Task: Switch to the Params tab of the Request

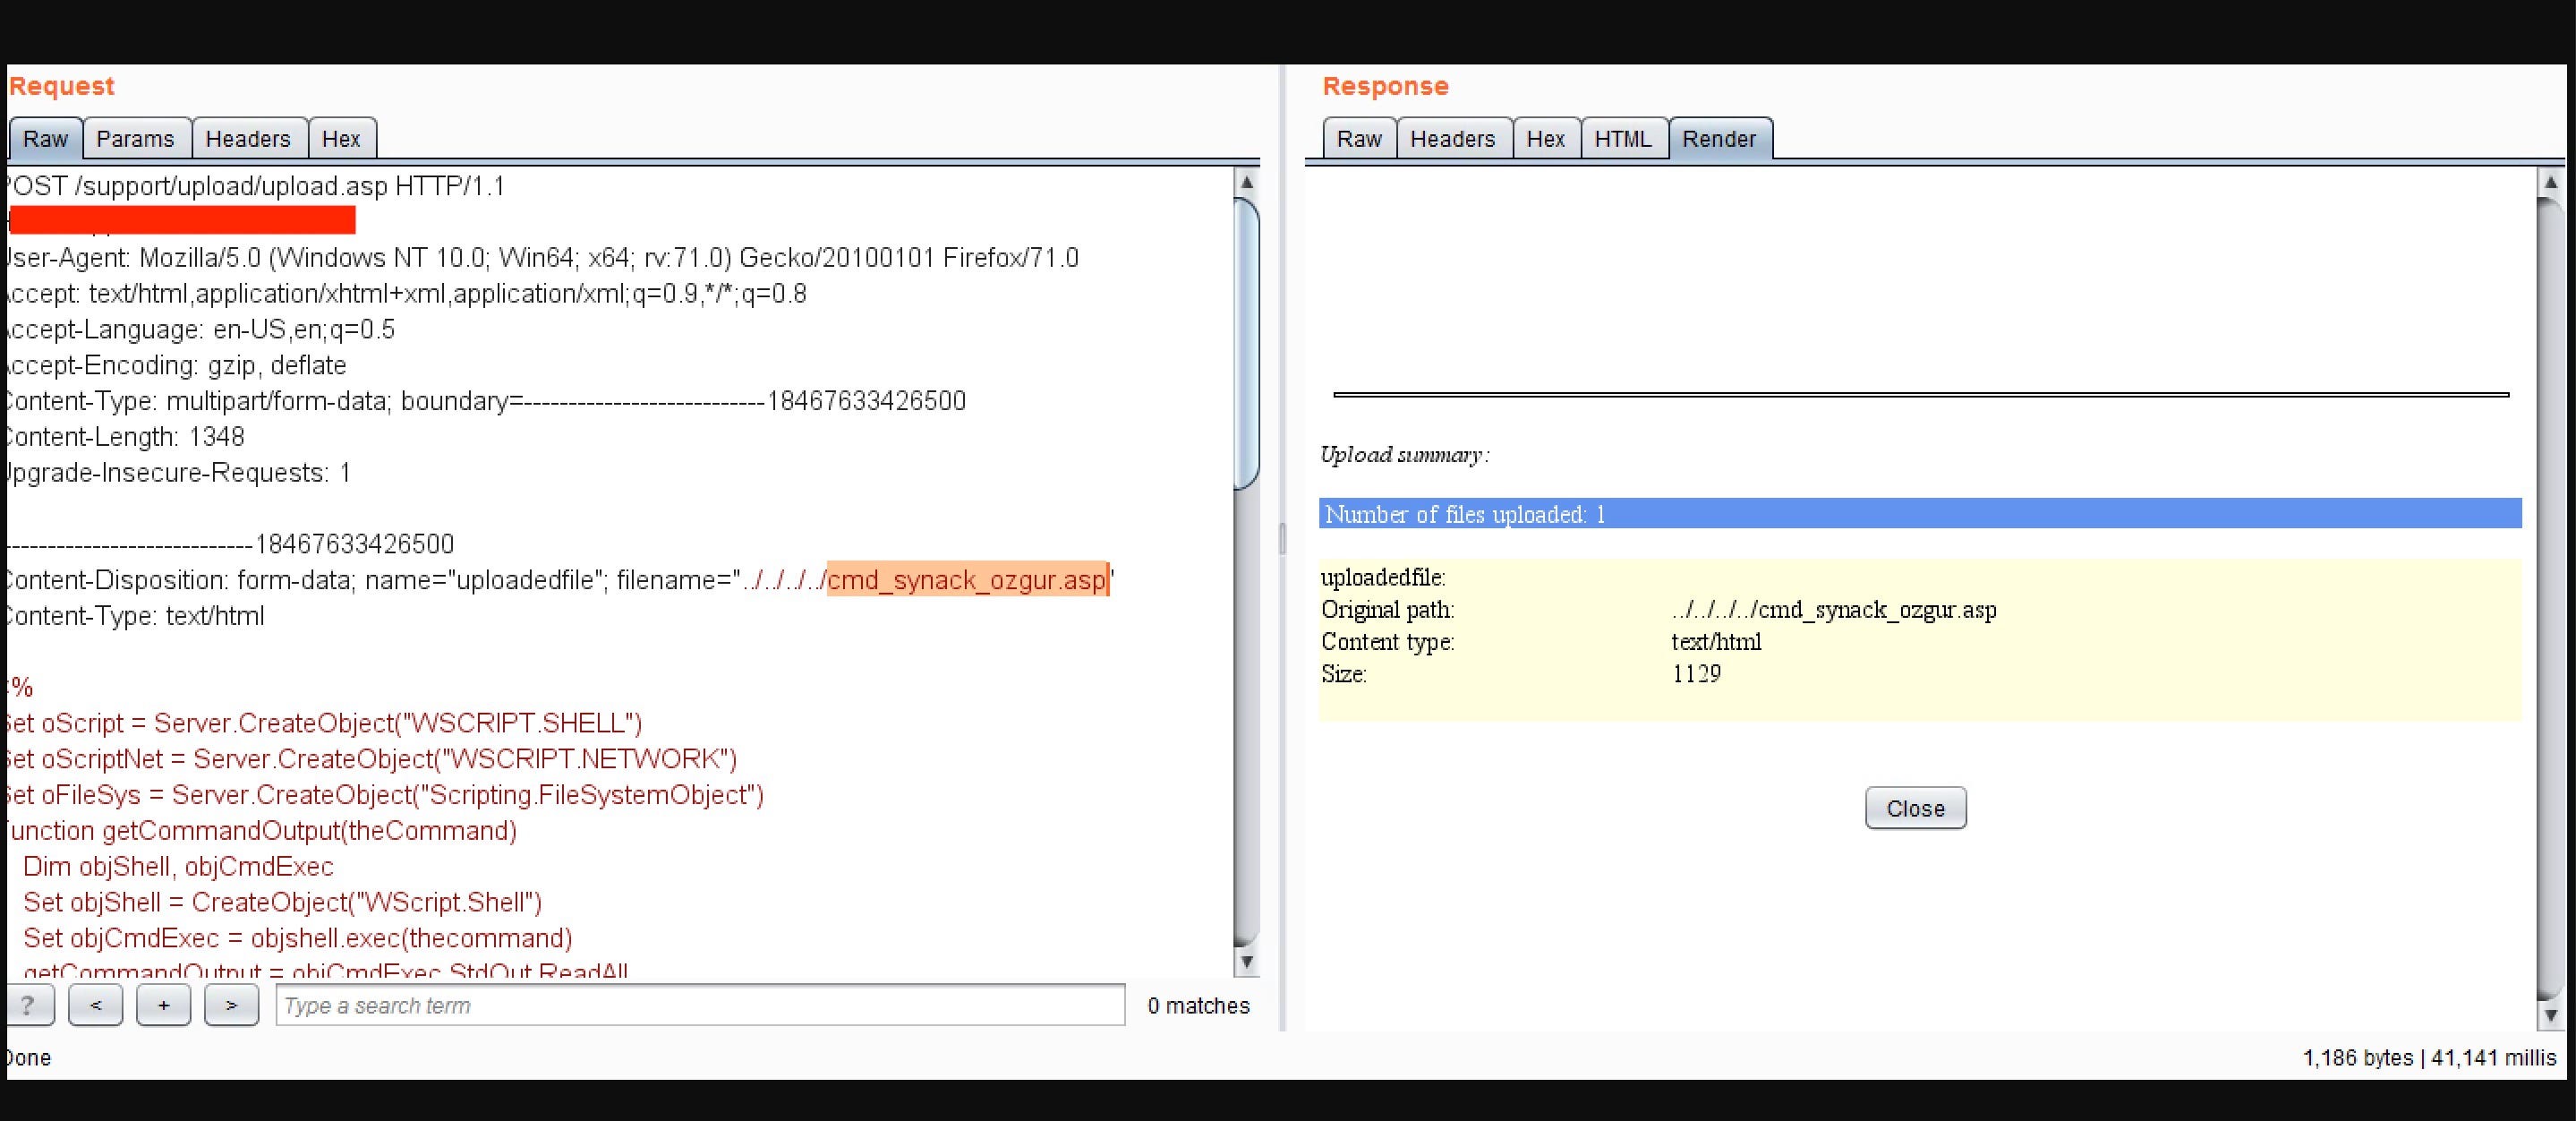Action: [x=136, y=139]
